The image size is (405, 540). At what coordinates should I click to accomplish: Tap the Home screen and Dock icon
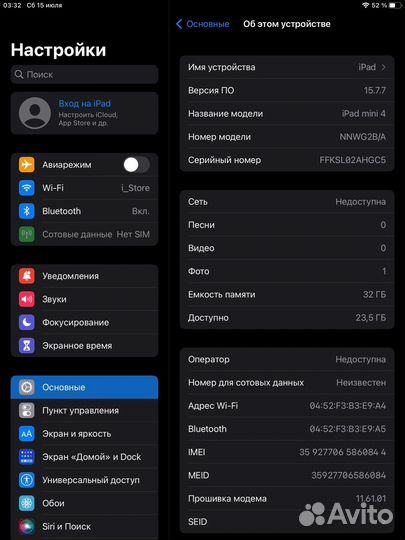[x=27, y=457]
